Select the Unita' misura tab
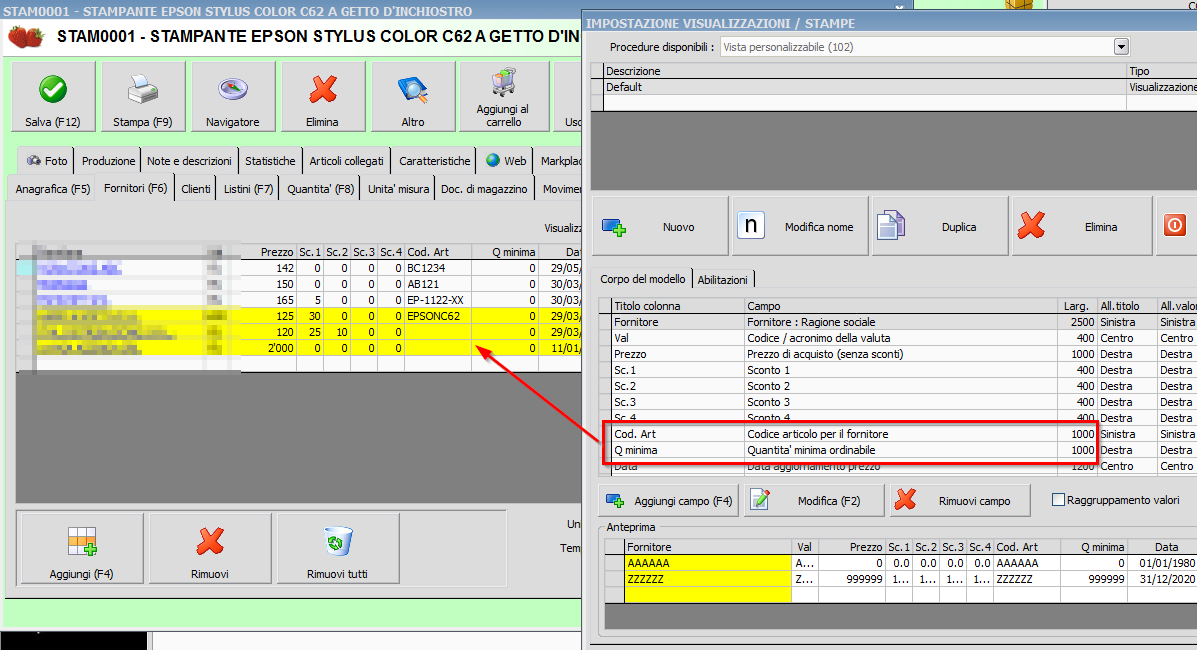Screen dimensions: 1197x650 pyautogui.click(x=398, y=189)
